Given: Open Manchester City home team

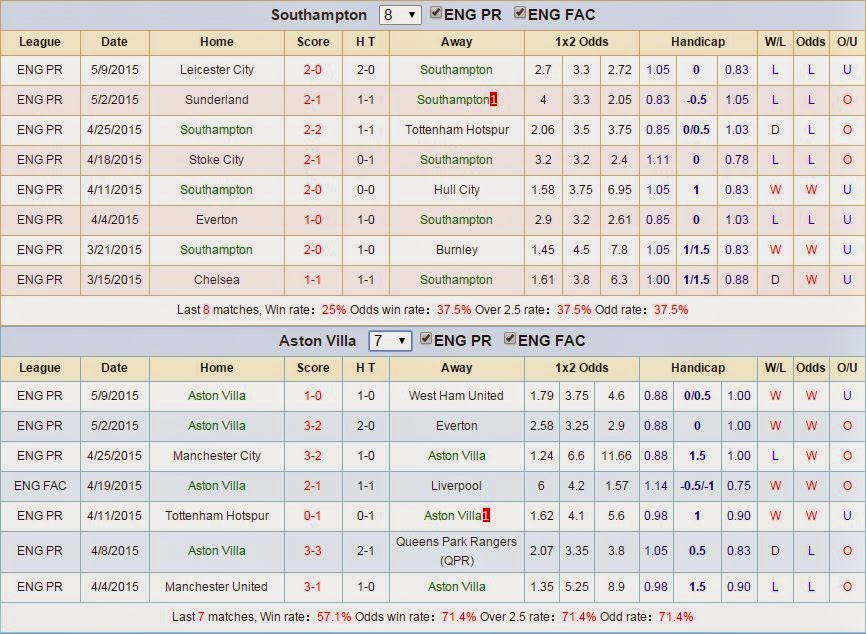Looking at the screenshot, I should (x=216, y=456).
